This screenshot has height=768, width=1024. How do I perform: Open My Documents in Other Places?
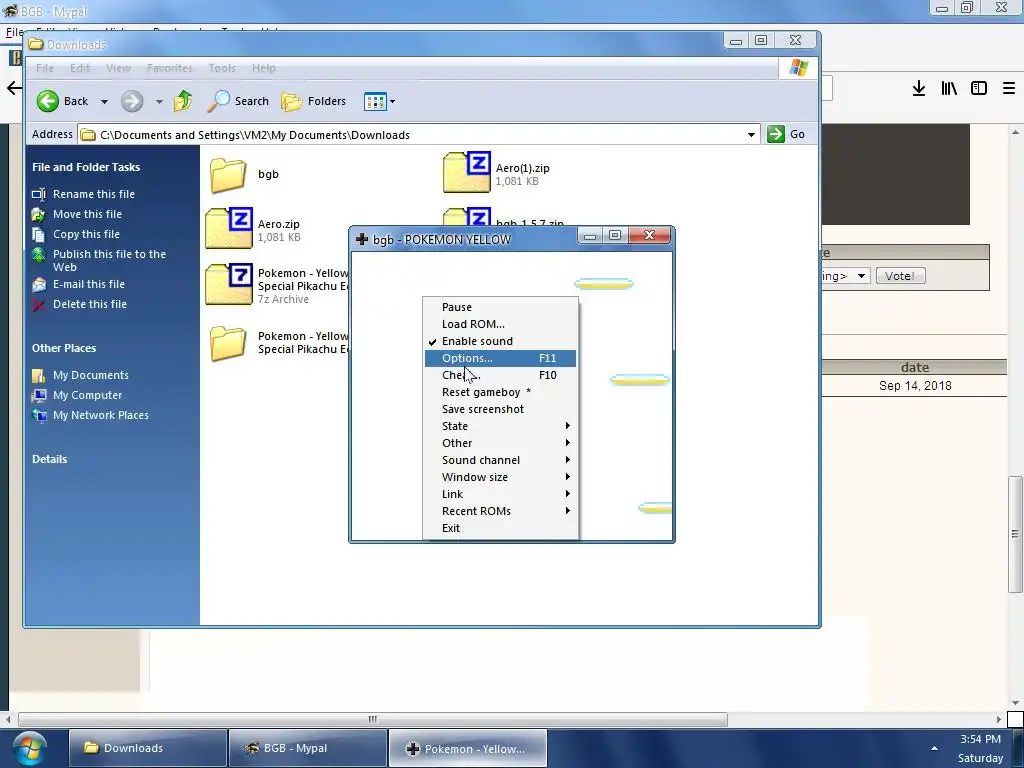91,376
